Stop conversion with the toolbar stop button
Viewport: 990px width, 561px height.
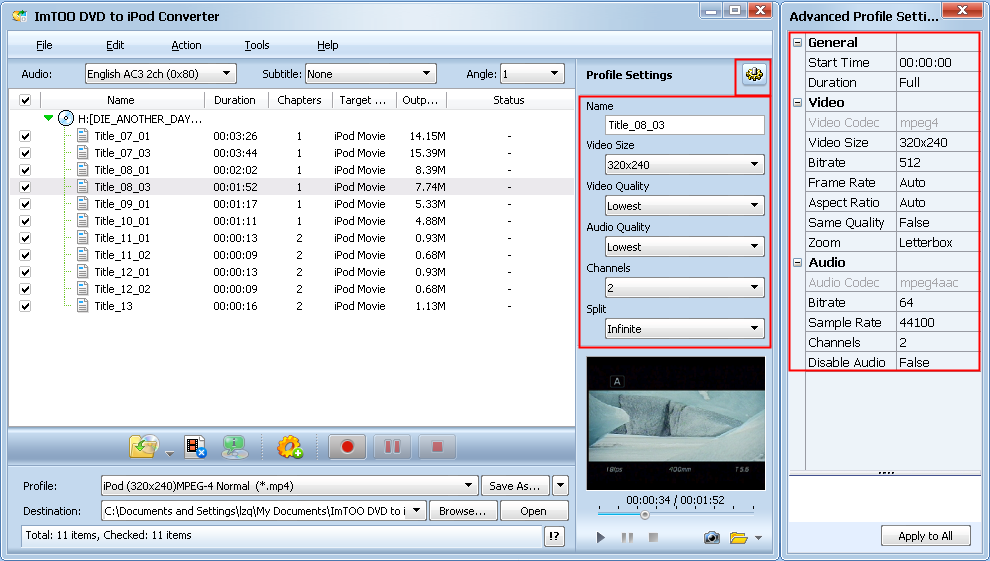click(437, 447)
